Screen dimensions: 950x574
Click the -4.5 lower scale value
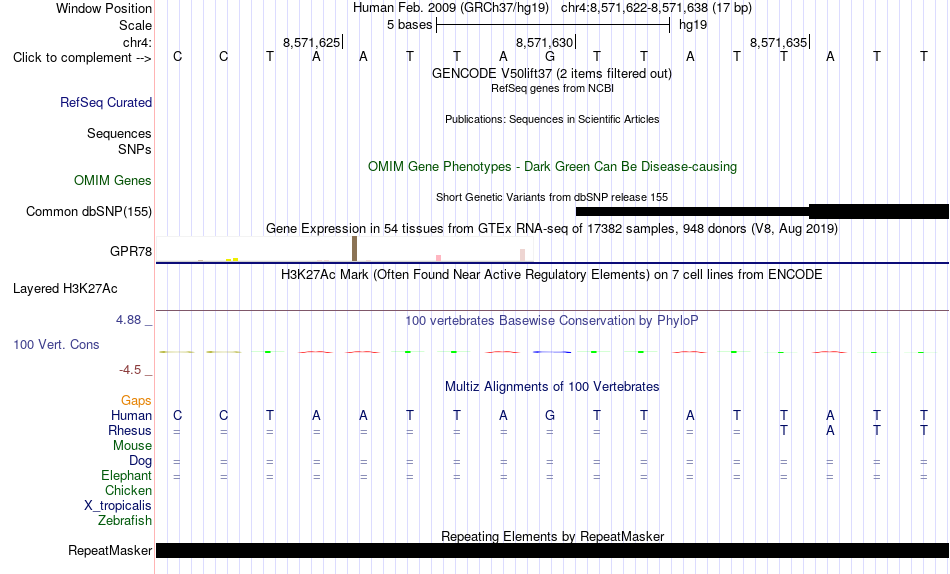(x=130, y=370)
